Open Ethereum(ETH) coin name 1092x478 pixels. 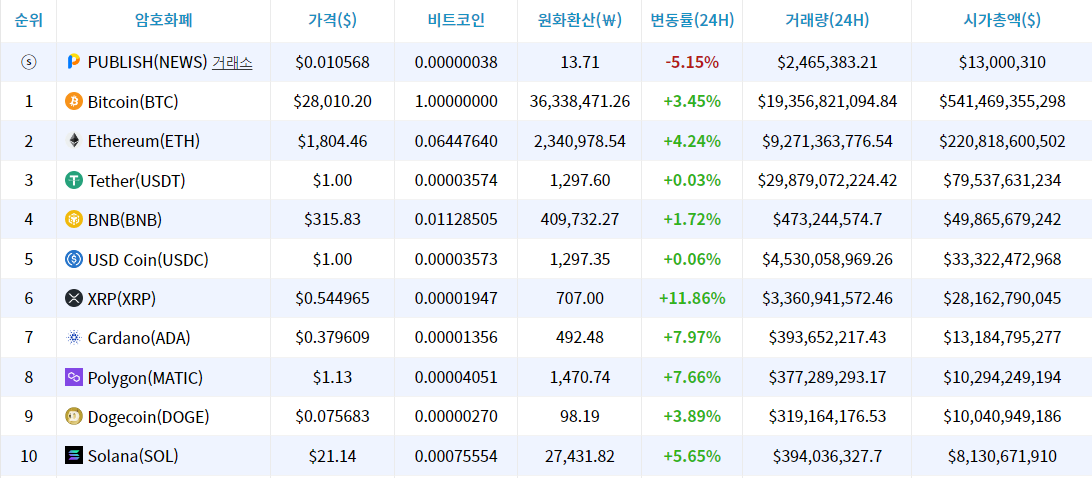click(143, 141)
